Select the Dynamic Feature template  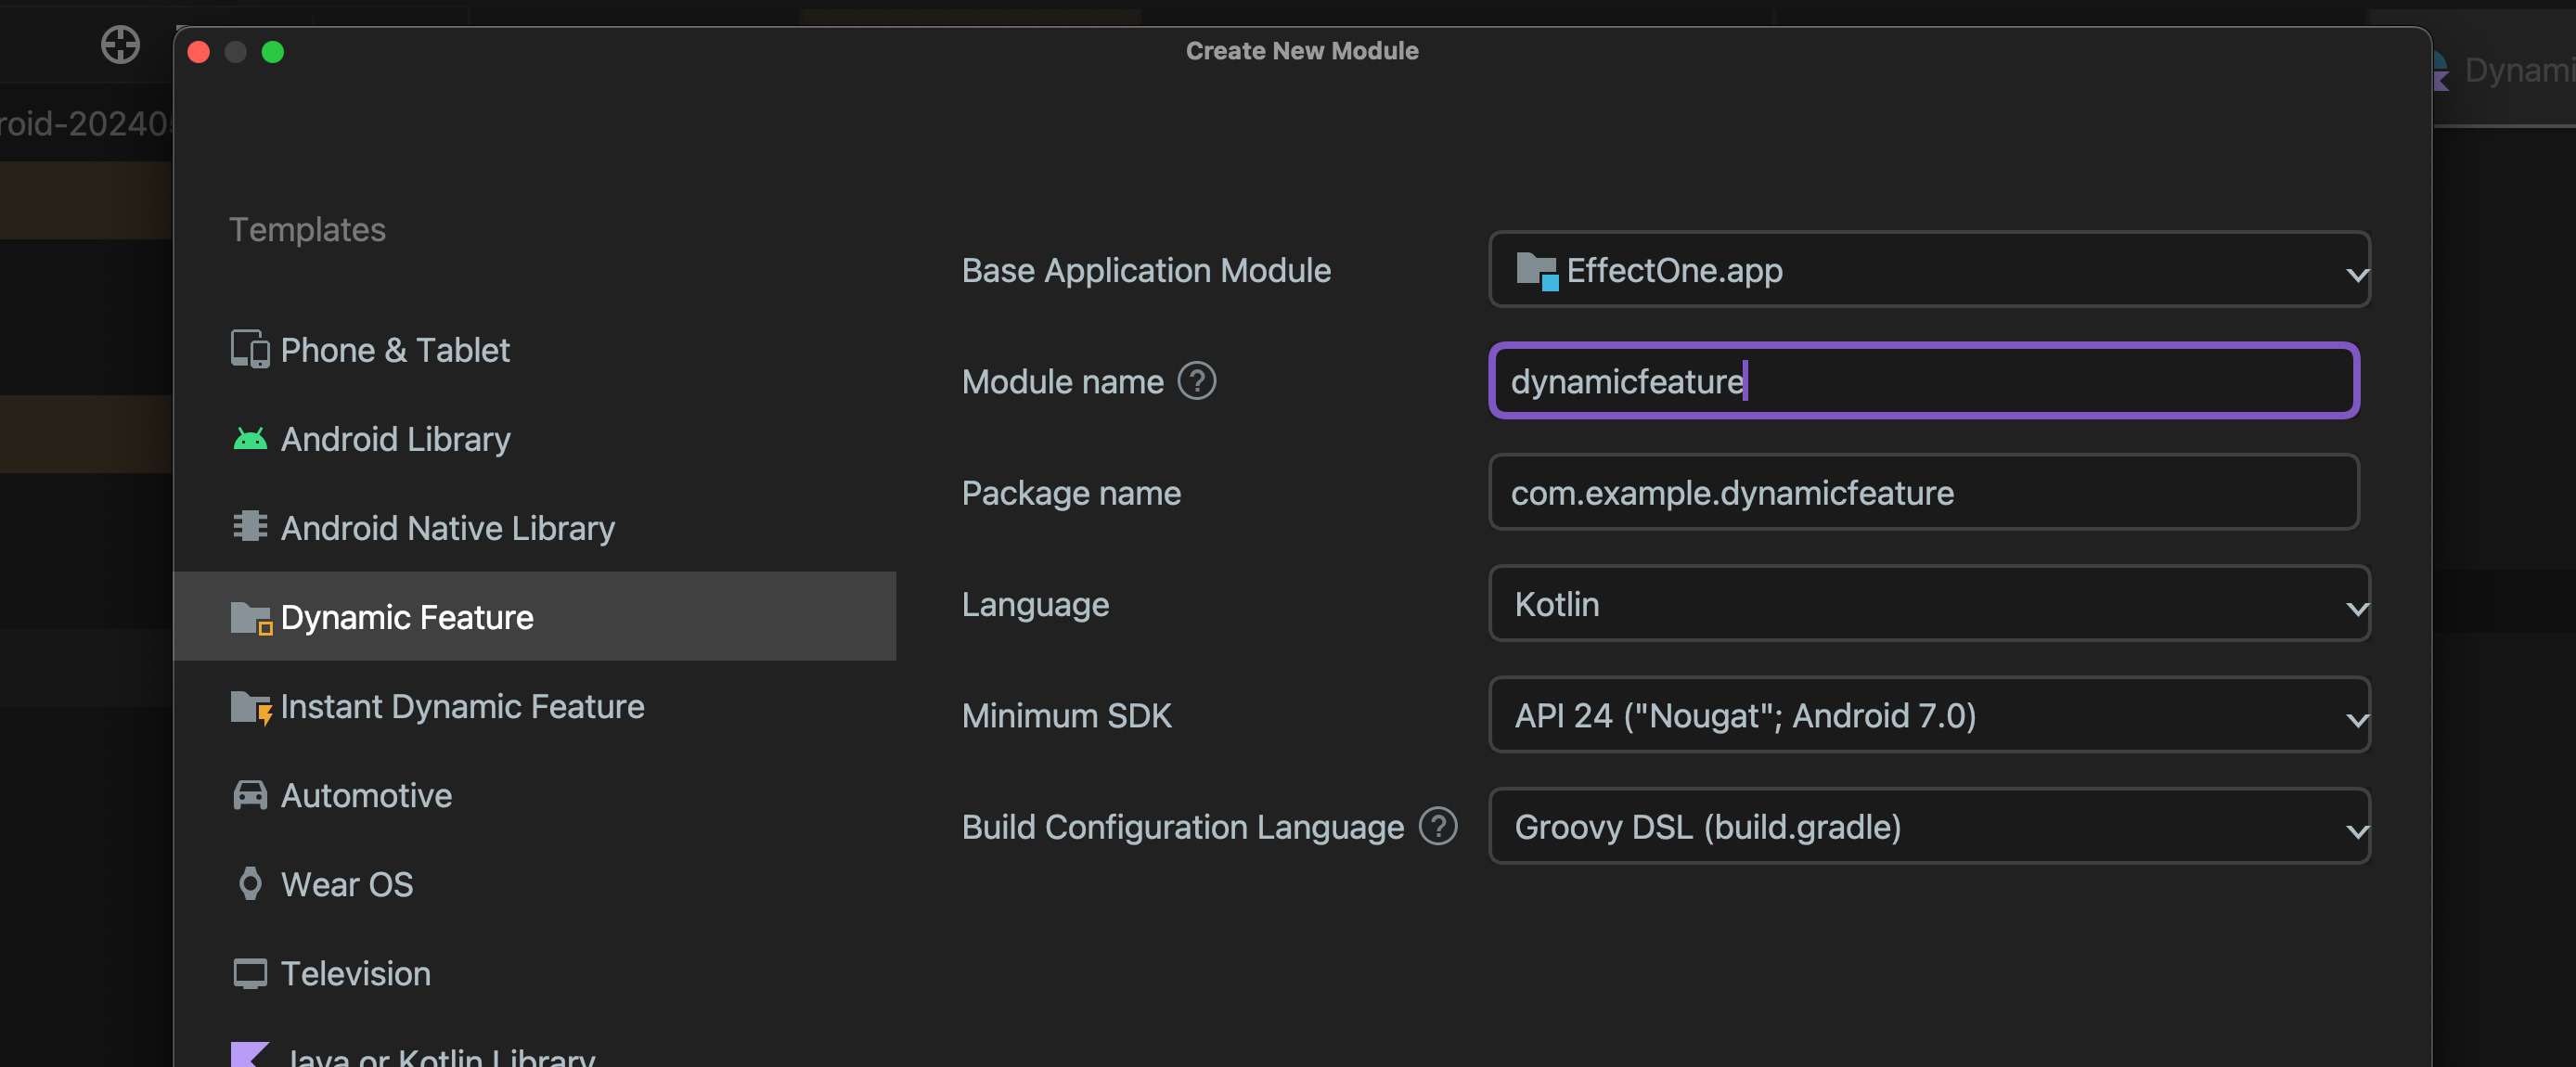pyautogui.click(x=407, y=615)
